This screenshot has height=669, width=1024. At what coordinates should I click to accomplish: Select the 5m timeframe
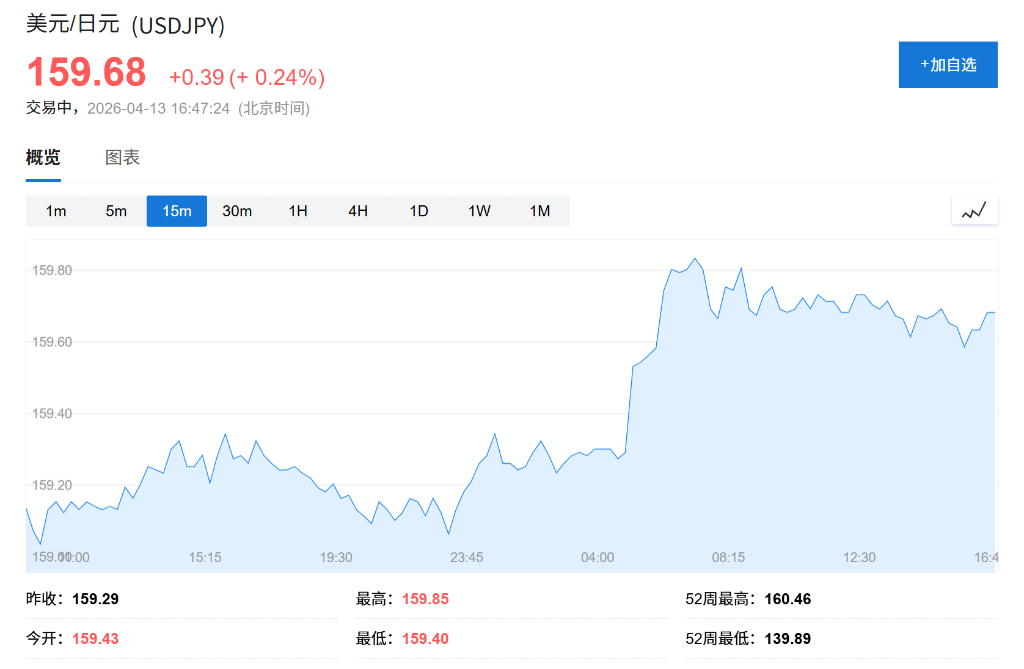[117, 211]
